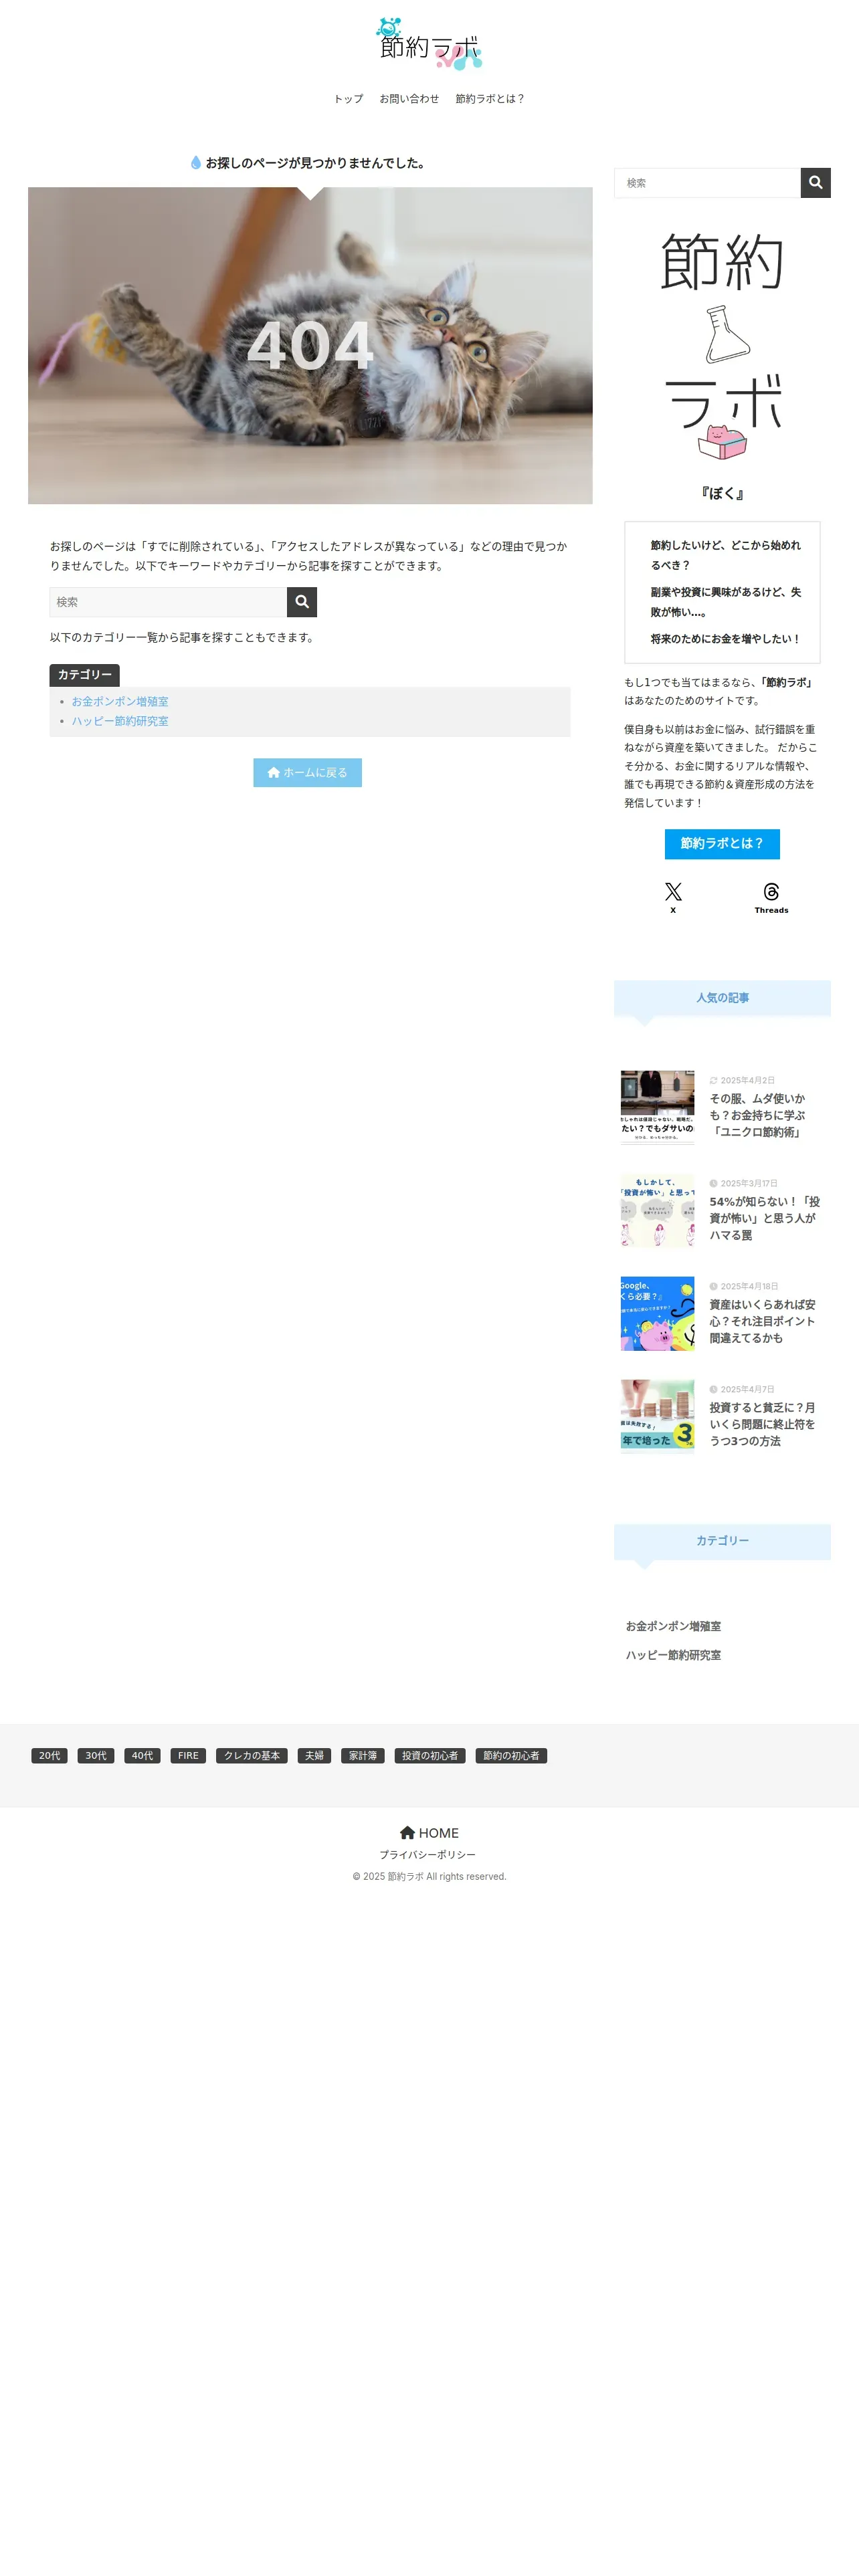This screenshot has height=2576, width=859.
Task: Focus the main content 検索 input field
Action: 168,602
